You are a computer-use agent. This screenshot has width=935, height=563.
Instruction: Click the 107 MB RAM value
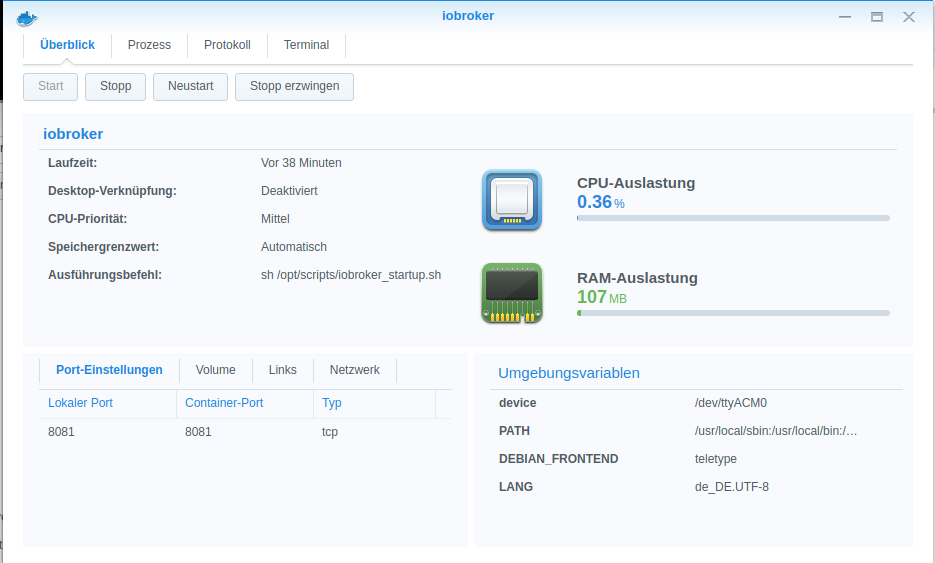pos(602,297)
